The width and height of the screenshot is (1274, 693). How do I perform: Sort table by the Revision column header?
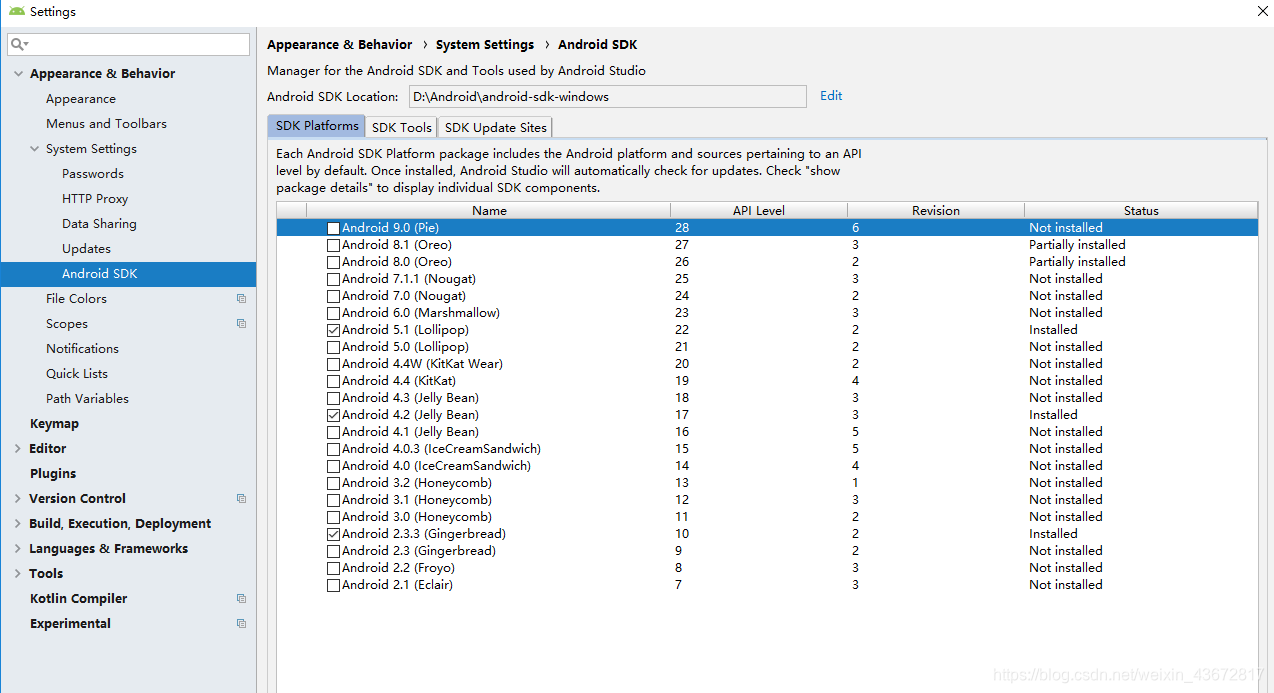[936, 210]
